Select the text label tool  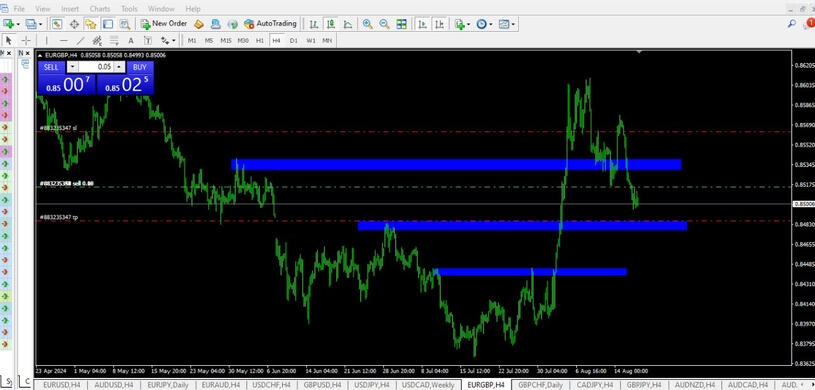point(148,40)
